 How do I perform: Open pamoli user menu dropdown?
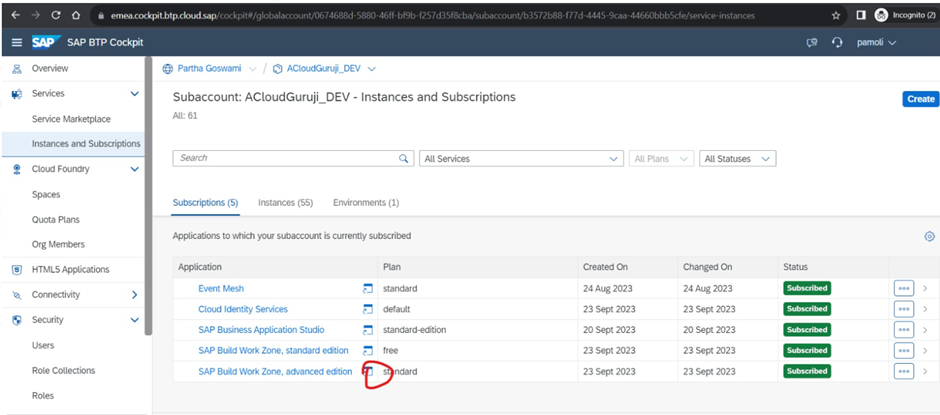pyautogui.click(x=876, y=43)
